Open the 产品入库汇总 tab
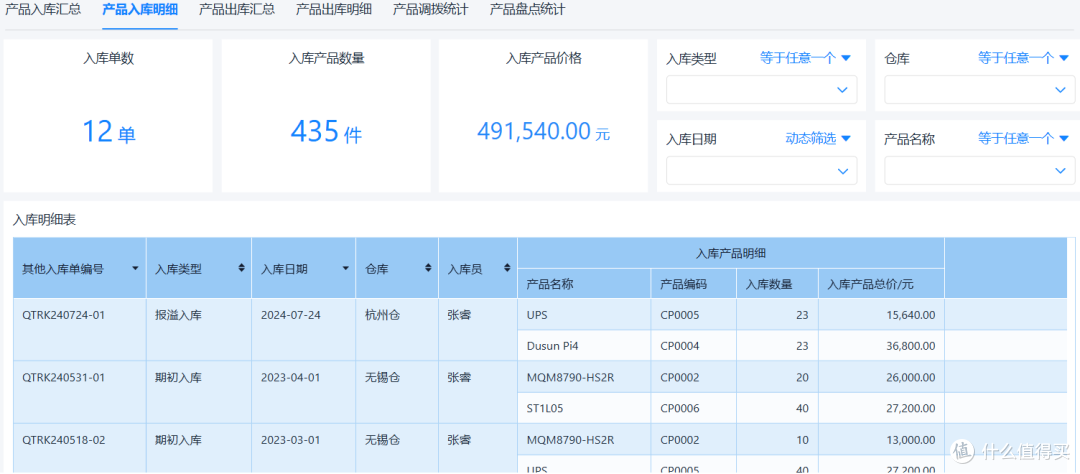 click(x=43, y=10)
